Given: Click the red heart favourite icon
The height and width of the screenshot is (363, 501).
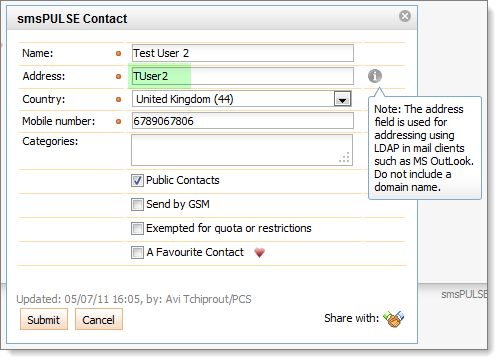Looking at the screenshot, I should [259, 253].
